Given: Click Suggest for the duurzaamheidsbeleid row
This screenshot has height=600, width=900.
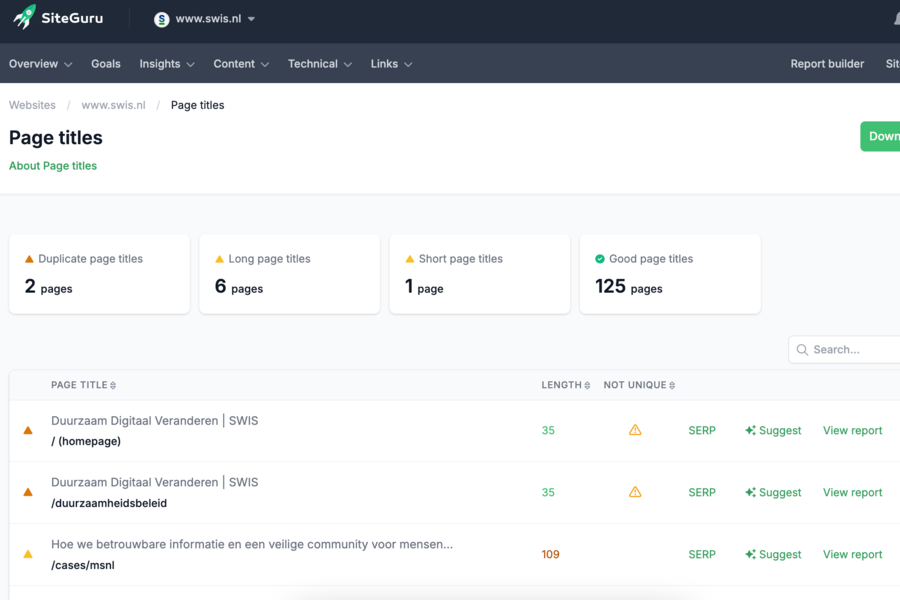Looking at the screenshot, I should click(x=773, y=492).
